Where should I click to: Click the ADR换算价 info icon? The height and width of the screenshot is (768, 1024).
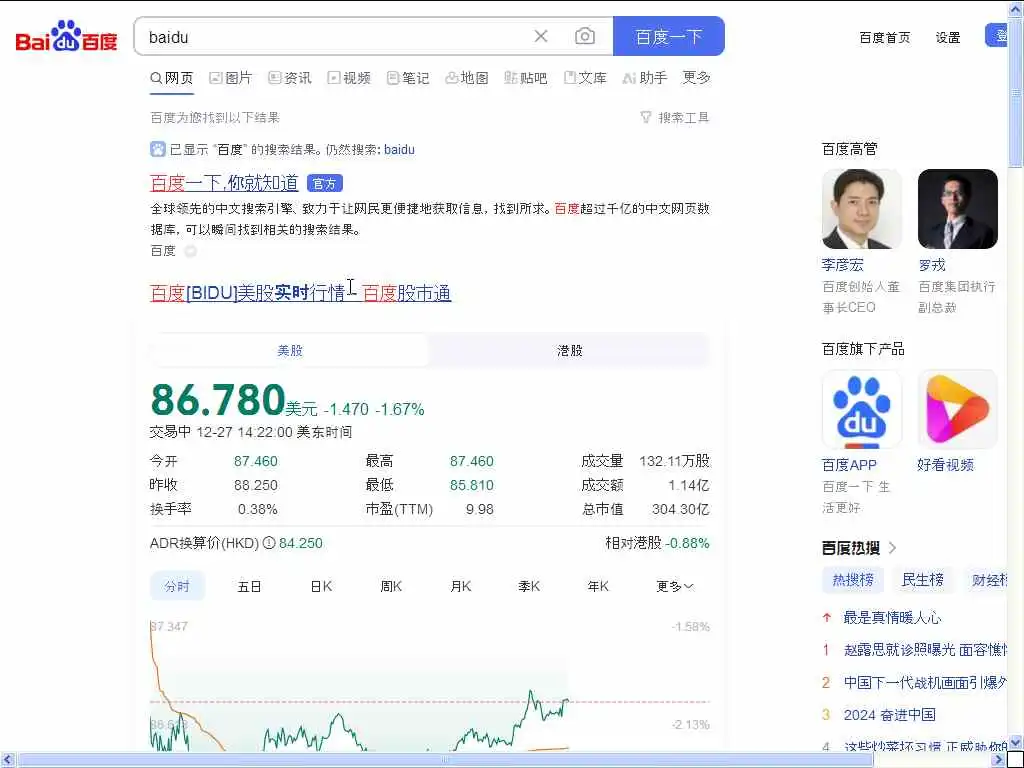tap(268, 543)
